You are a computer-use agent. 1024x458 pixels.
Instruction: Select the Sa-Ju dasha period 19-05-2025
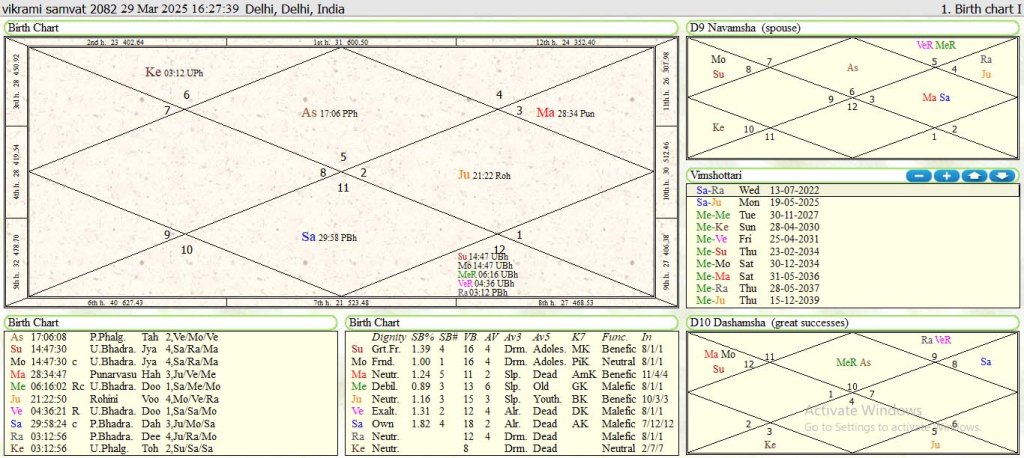(x=760, y=201)
